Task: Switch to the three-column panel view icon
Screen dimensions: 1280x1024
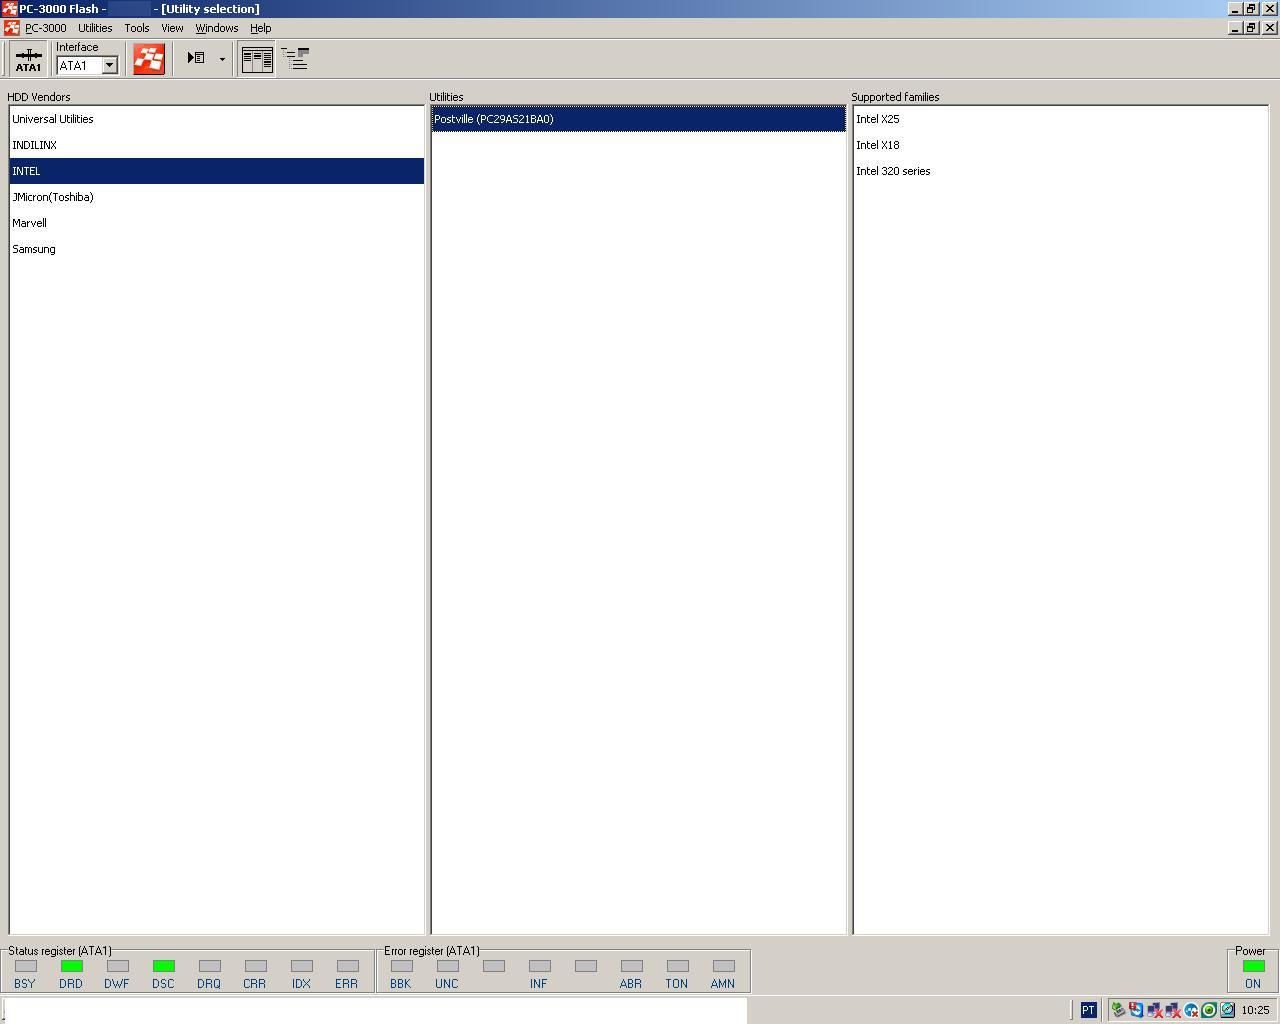Action: (257, 59)
